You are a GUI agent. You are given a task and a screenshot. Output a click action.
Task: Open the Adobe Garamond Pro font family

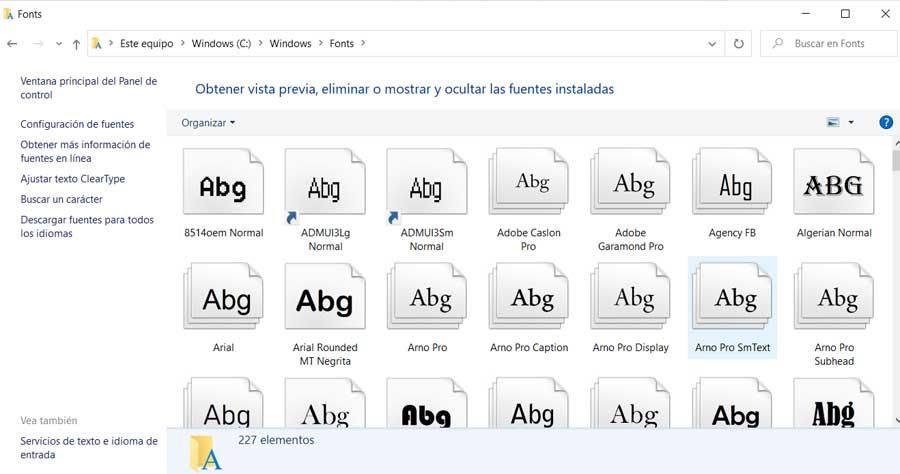coord(630,182)
